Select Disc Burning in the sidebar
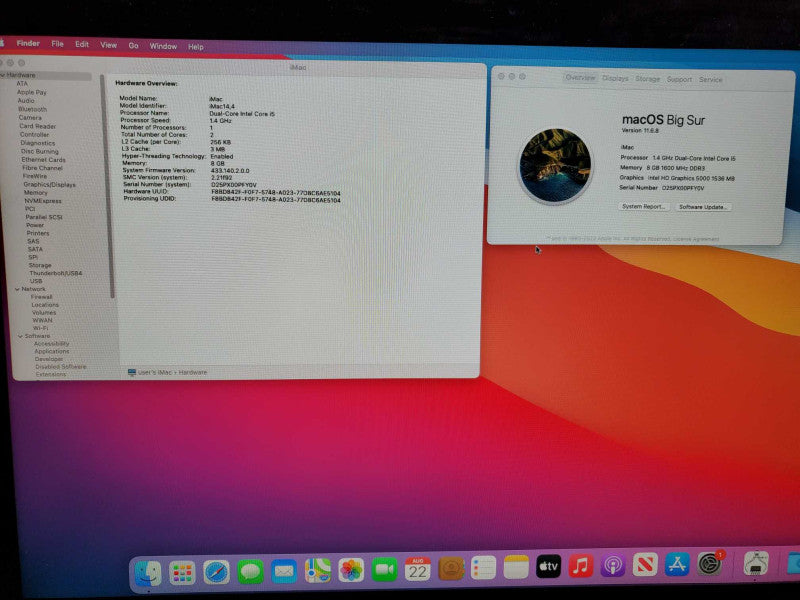Viewport: 800px width, 600px height. (40, 151)
